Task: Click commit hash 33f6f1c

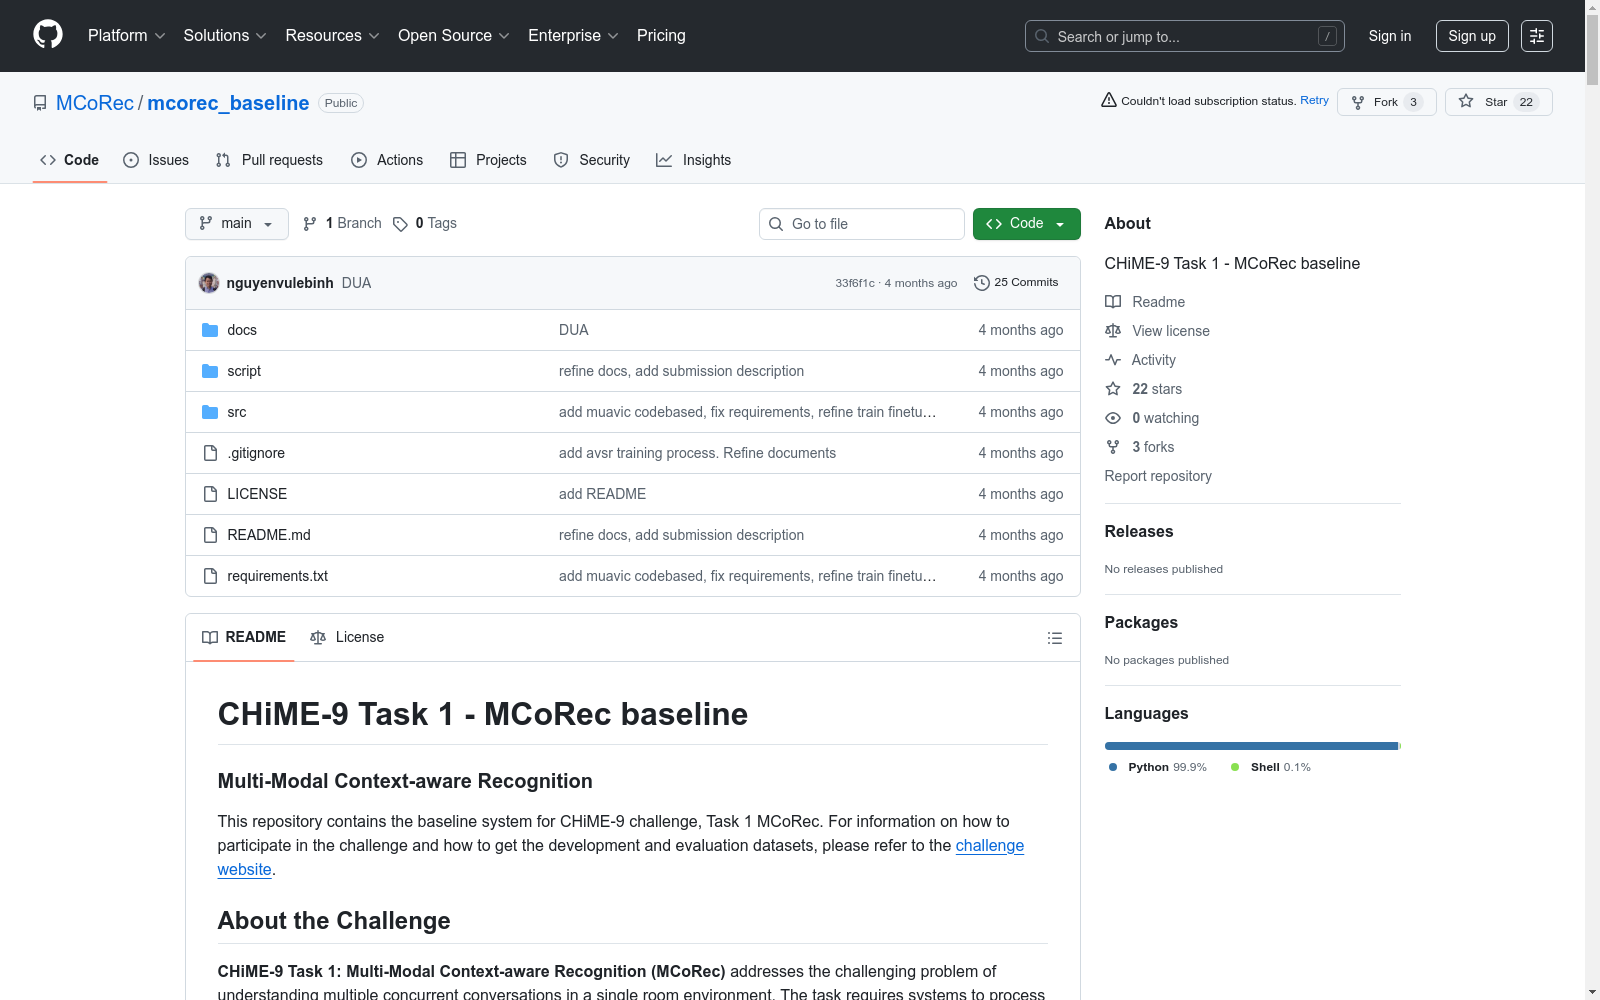Action: pyautogui.click(x=855, y=283)
